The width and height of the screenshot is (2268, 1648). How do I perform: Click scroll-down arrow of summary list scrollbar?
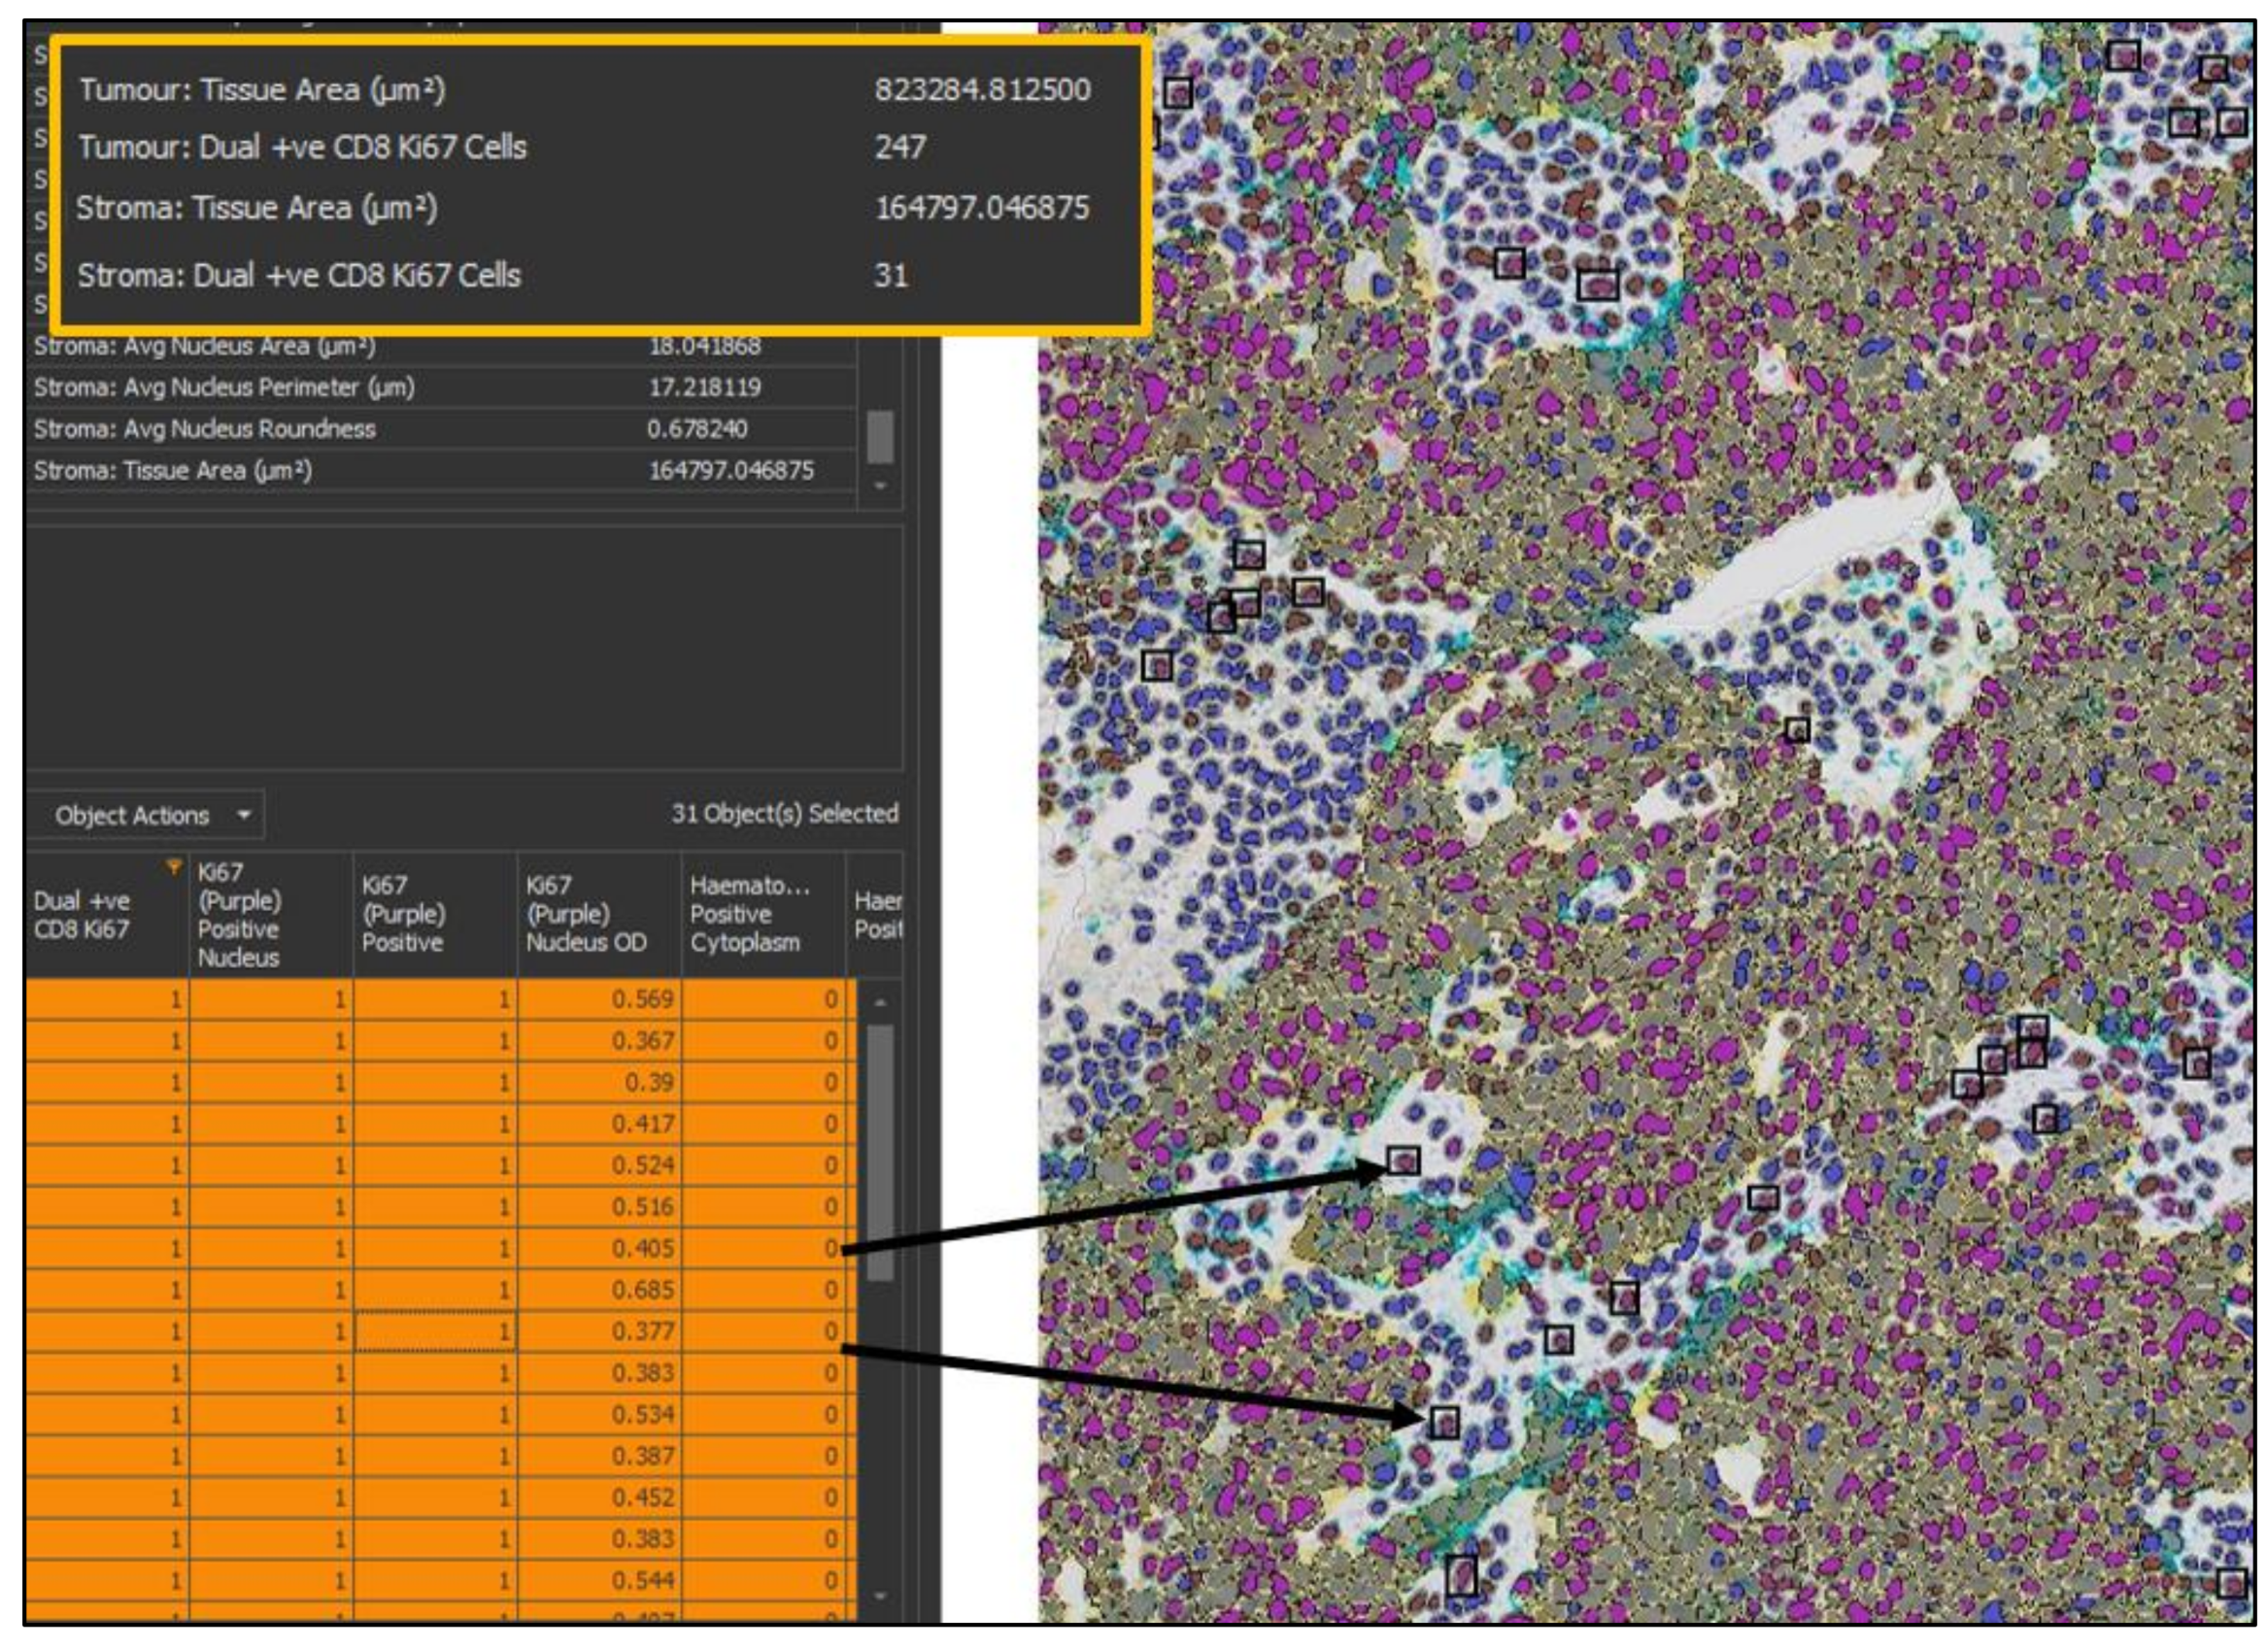coord(880,486)
